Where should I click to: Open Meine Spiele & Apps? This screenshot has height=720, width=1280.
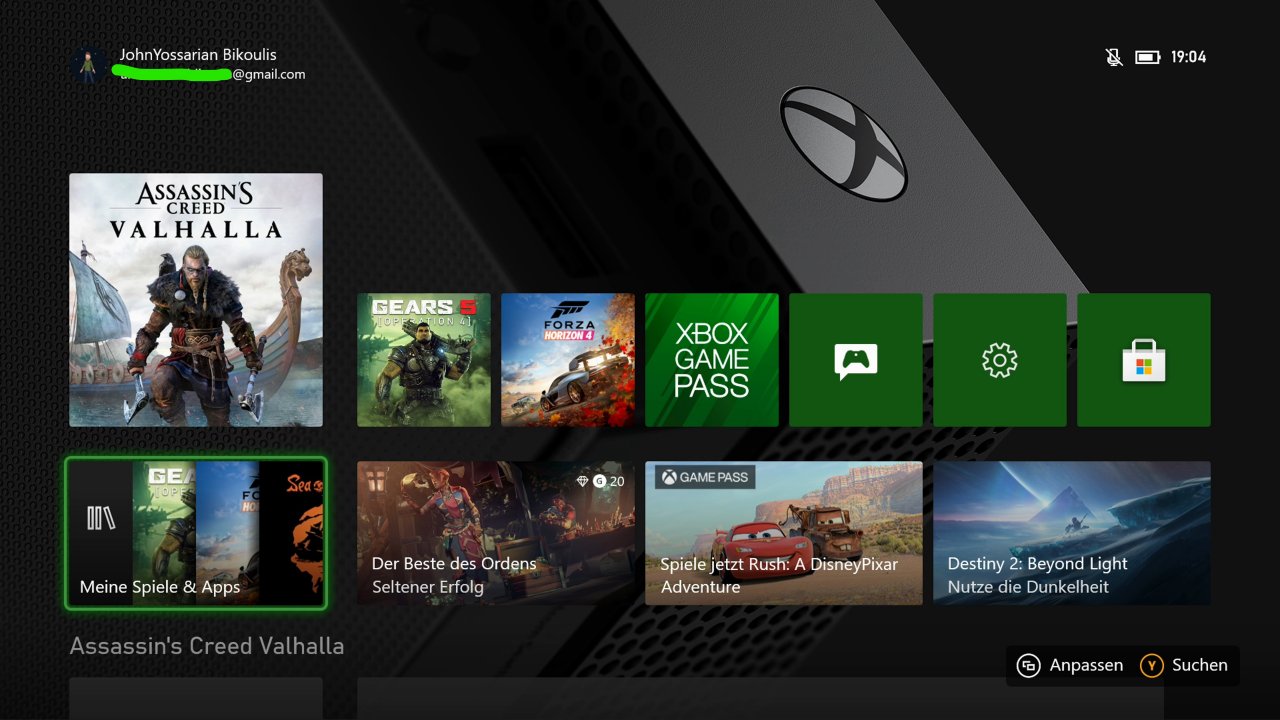(x=196, y=533)
